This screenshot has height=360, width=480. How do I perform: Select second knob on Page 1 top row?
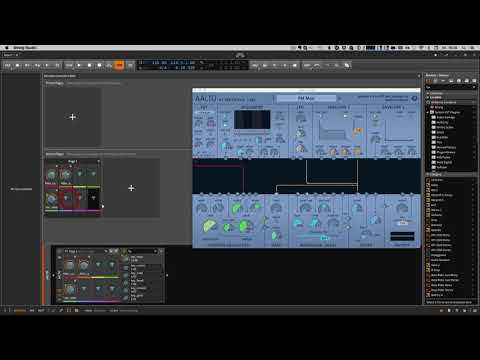pyautogui.click(x=66, y=174)
